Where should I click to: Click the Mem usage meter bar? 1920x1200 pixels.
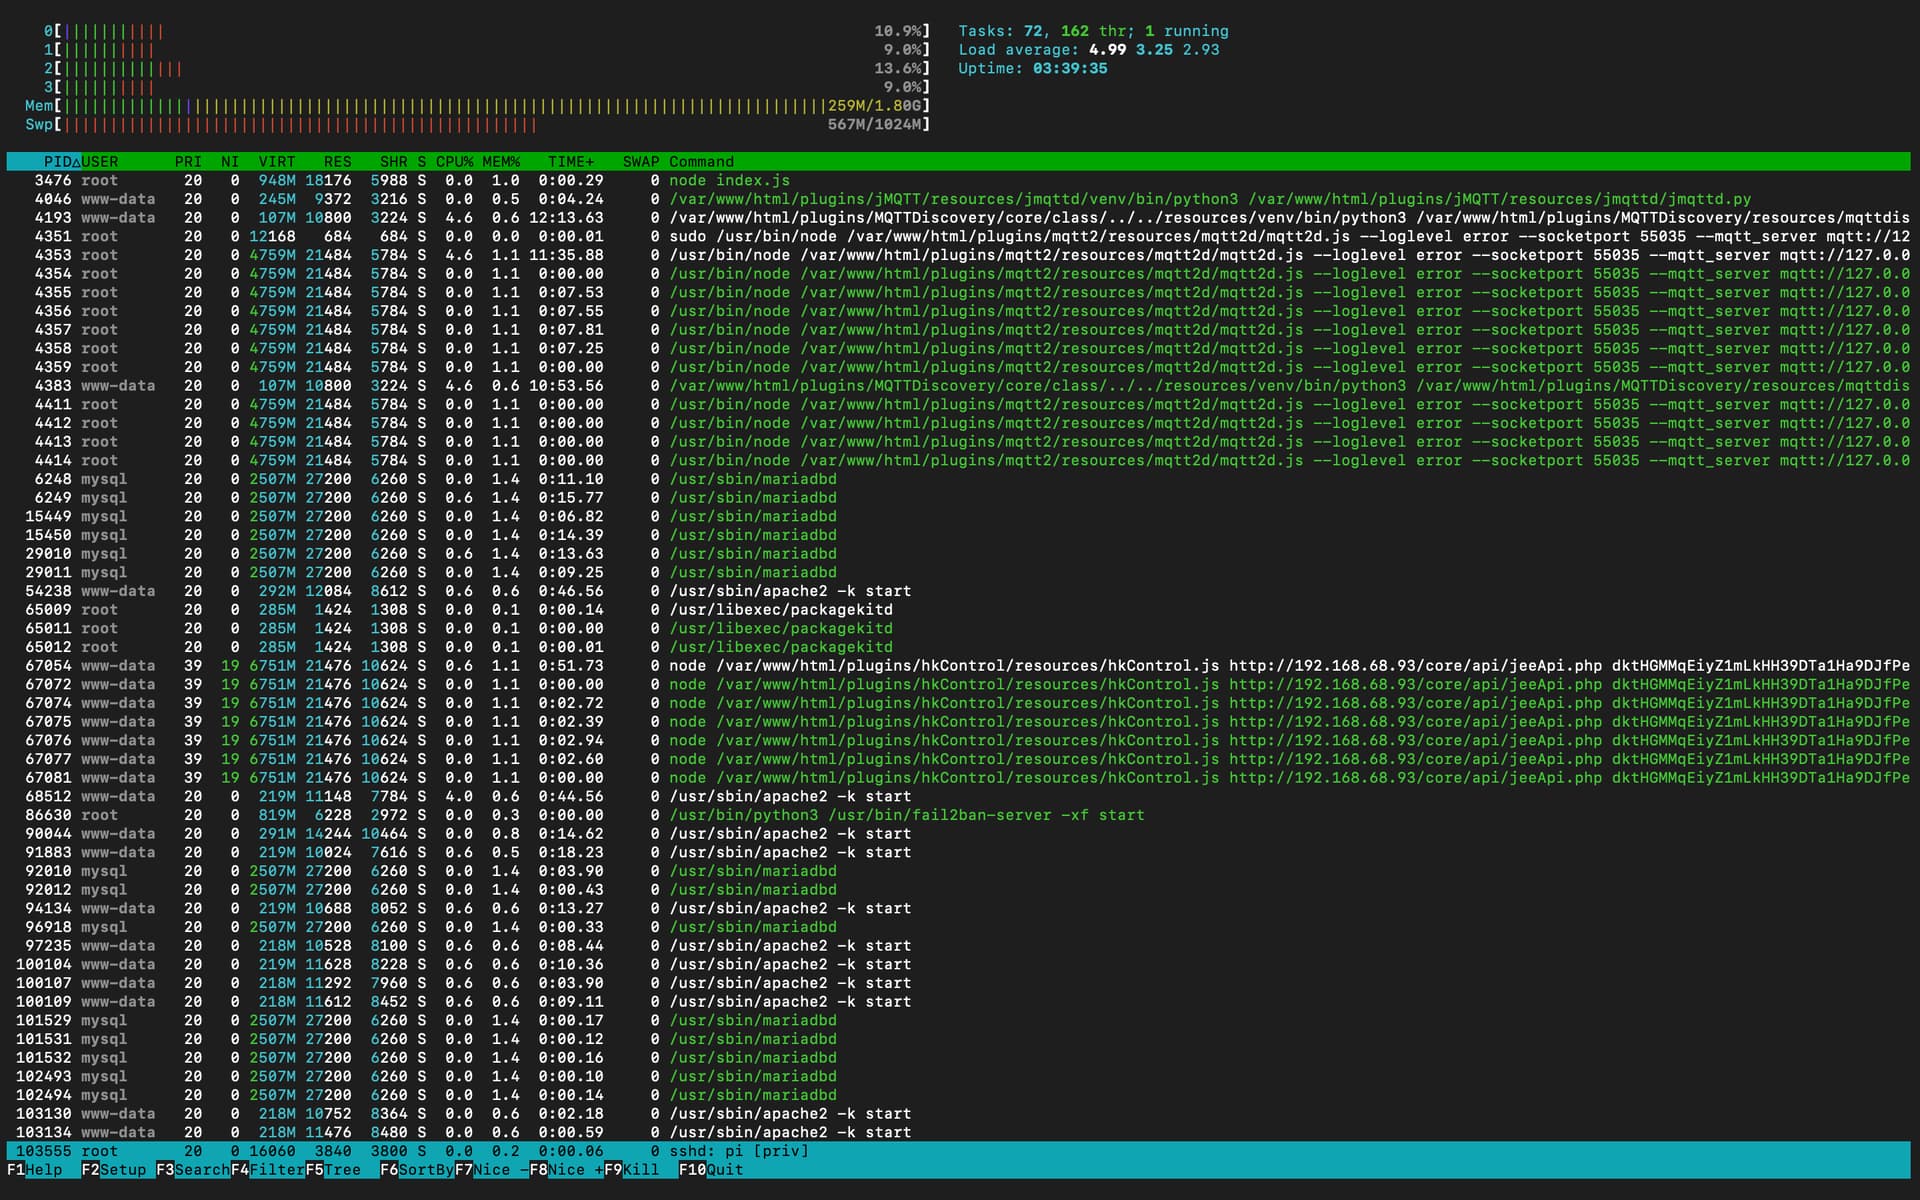pos(478,106)
